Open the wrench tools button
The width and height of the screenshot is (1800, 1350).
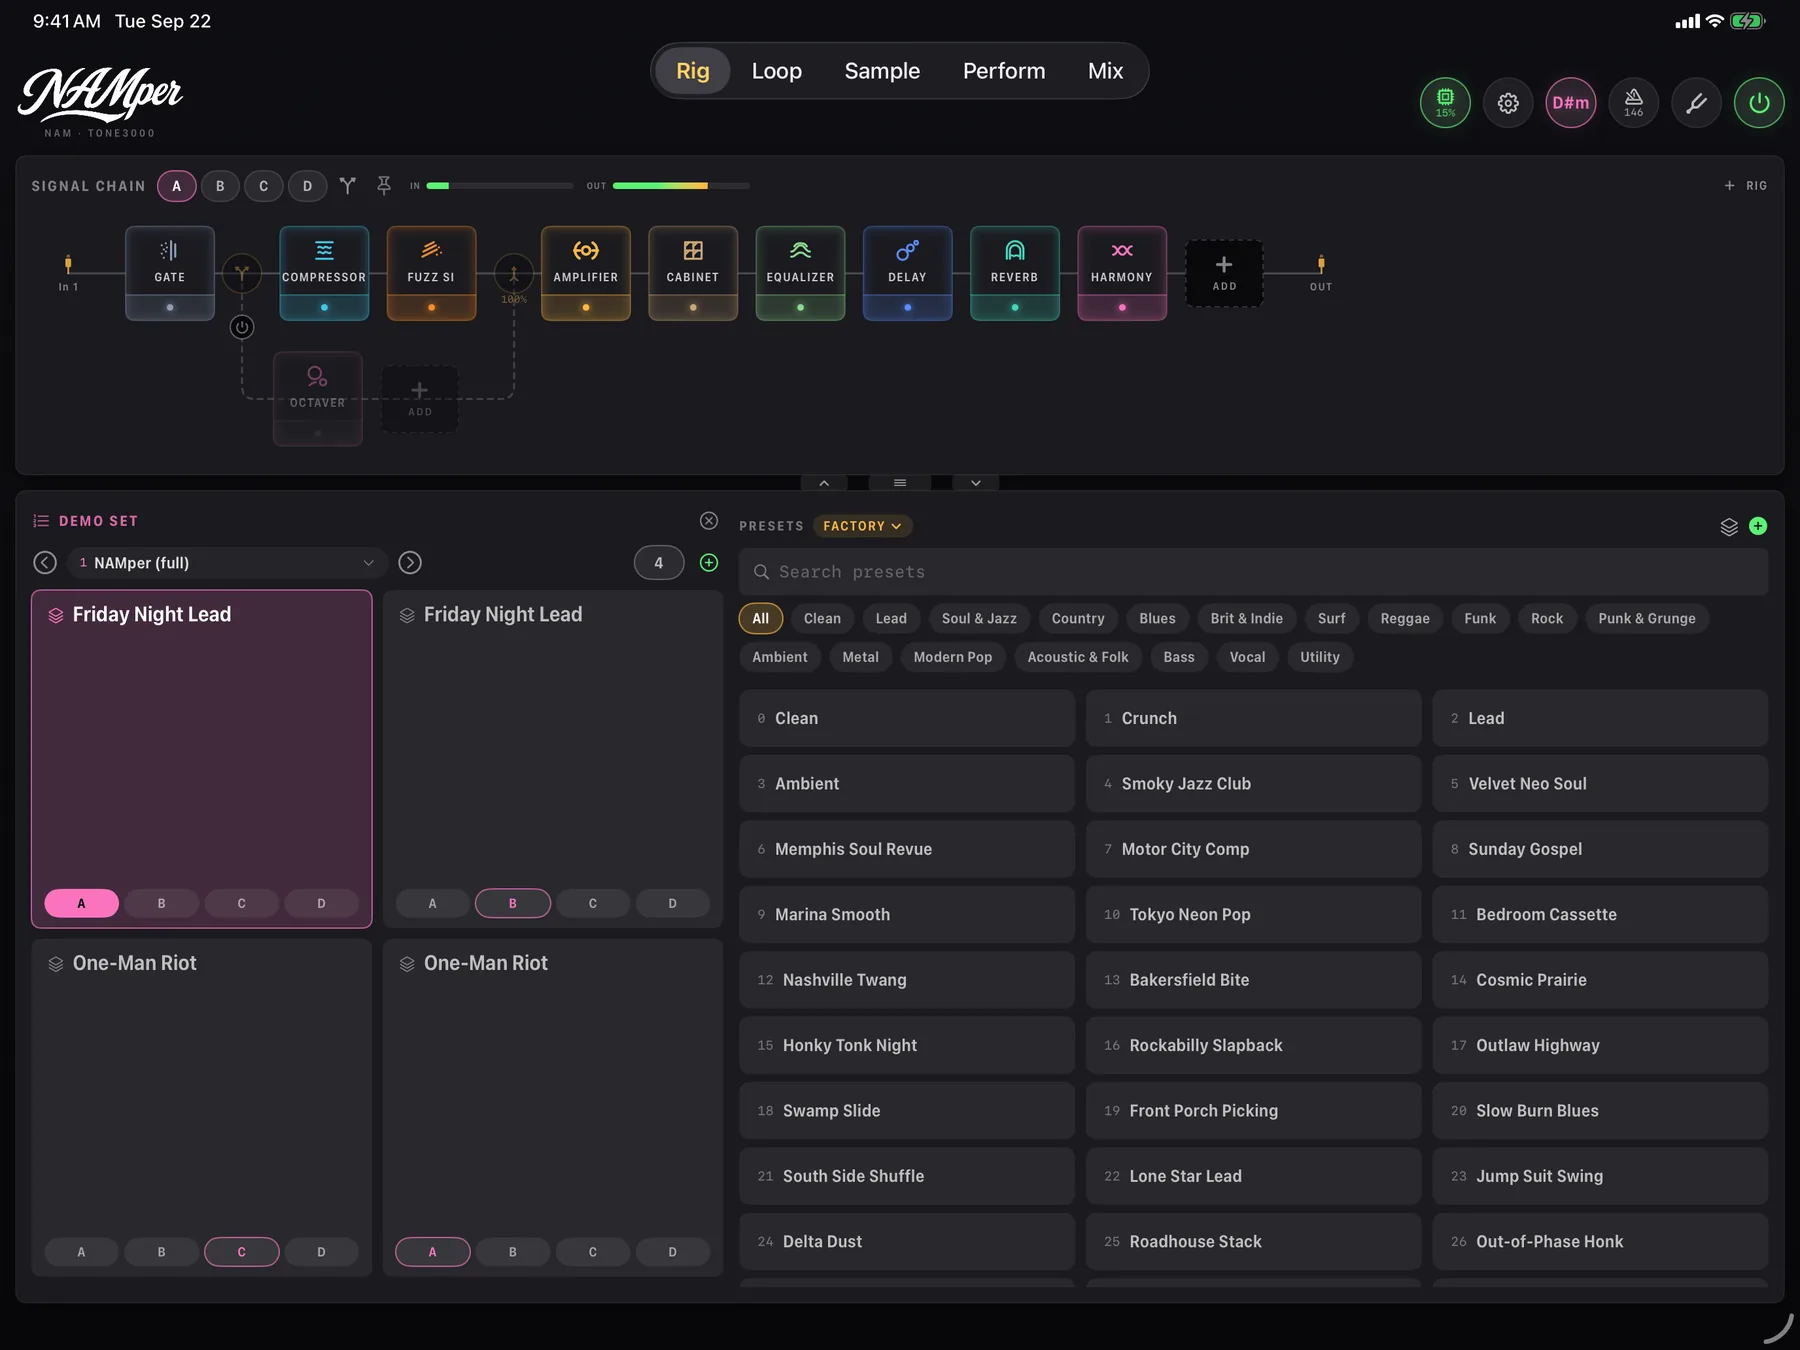coord(1697,103)
